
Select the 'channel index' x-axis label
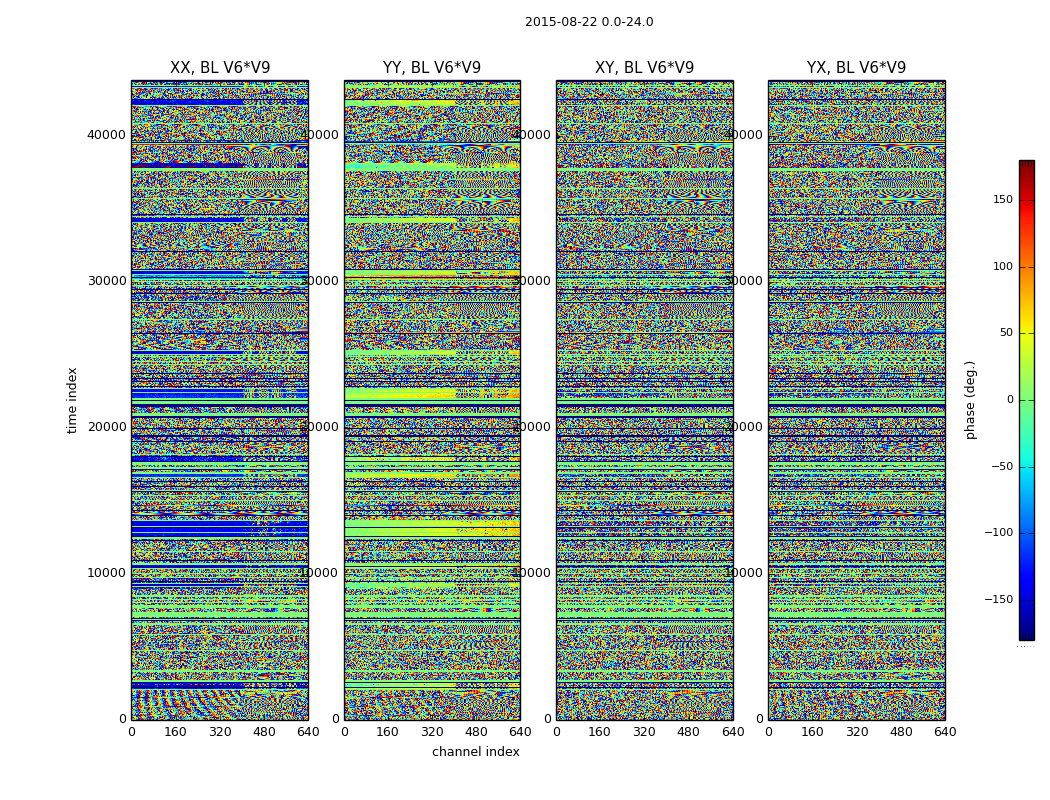(x=476, y=752)
